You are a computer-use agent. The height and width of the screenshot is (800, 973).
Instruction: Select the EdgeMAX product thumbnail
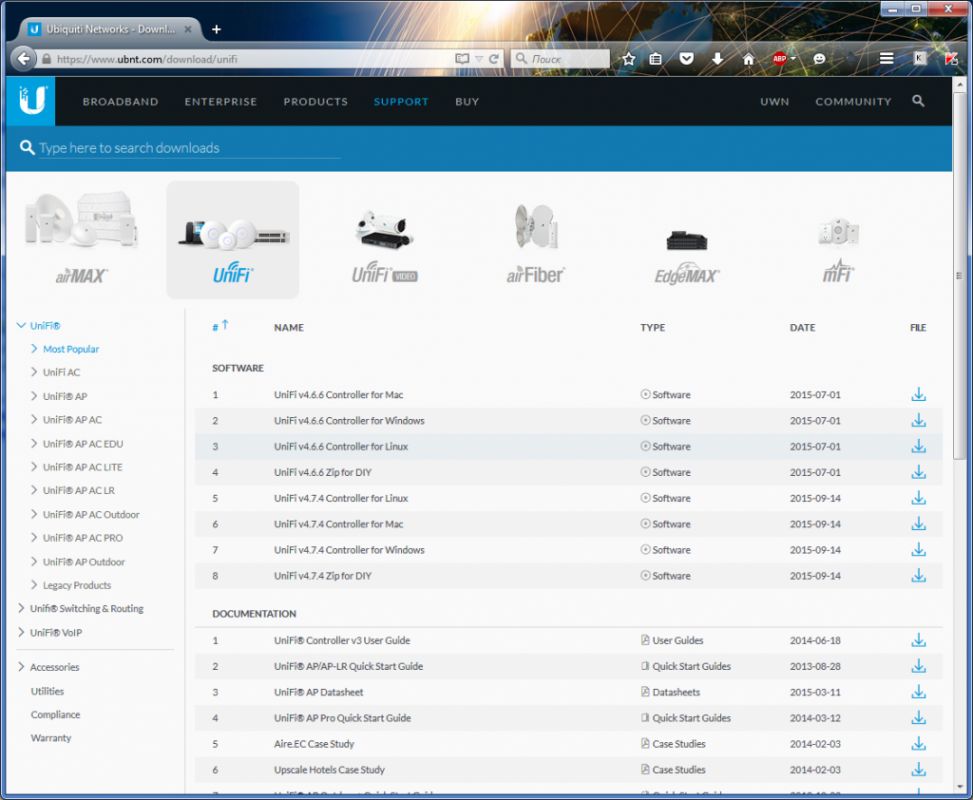pyautogui.click(x=687, y=256)
